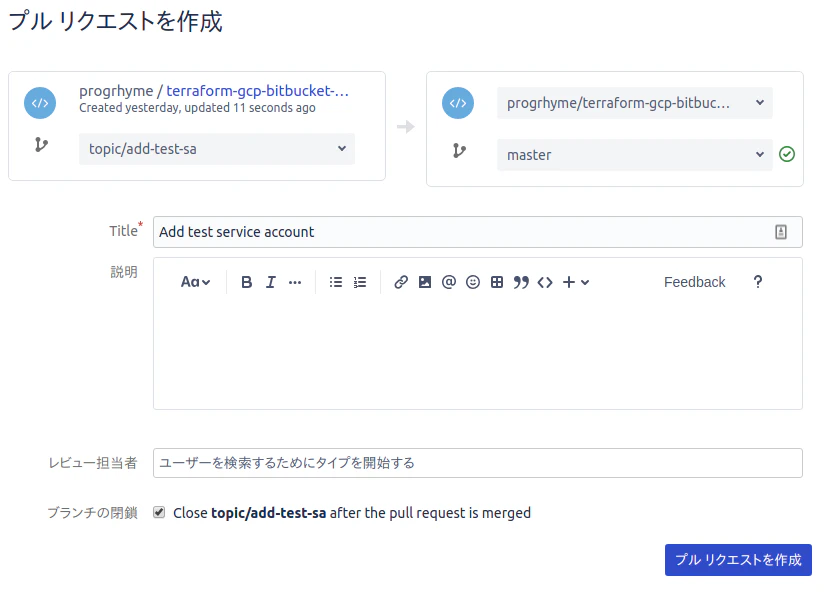Click the source branch icon
This screenshot has width=827, height=596.
[x=41, y=145]
